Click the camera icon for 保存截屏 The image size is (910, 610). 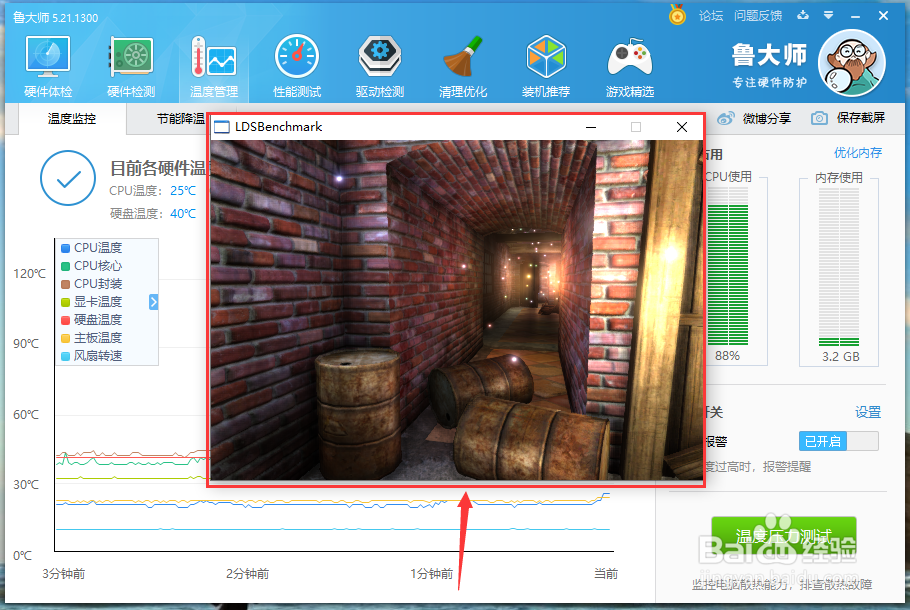pos(819,118)
